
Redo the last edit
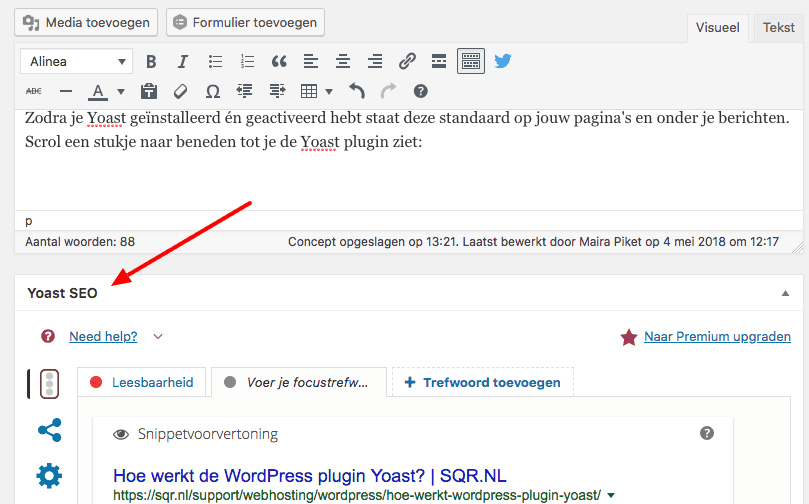[x=389, y=91]
